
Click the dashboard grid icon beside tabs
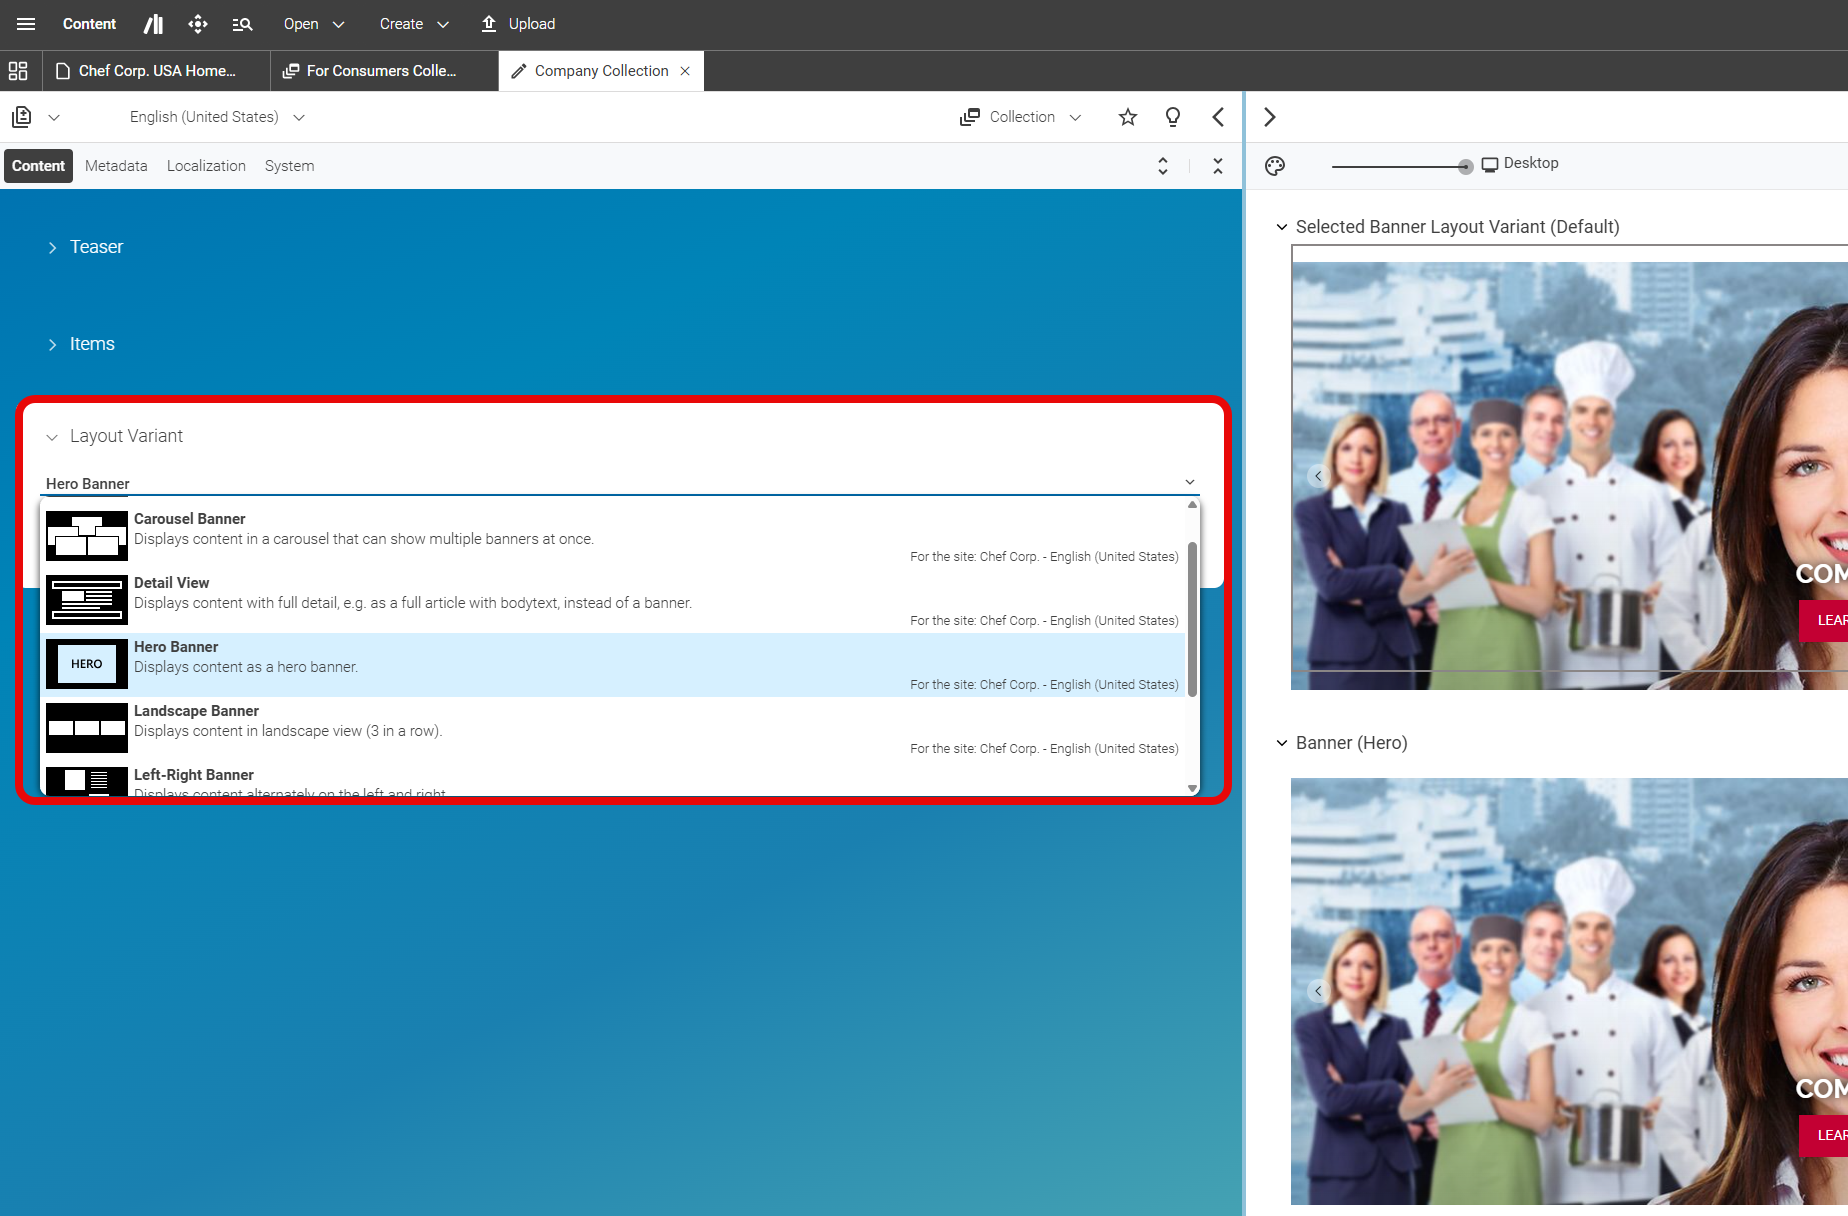click(18, 71)
